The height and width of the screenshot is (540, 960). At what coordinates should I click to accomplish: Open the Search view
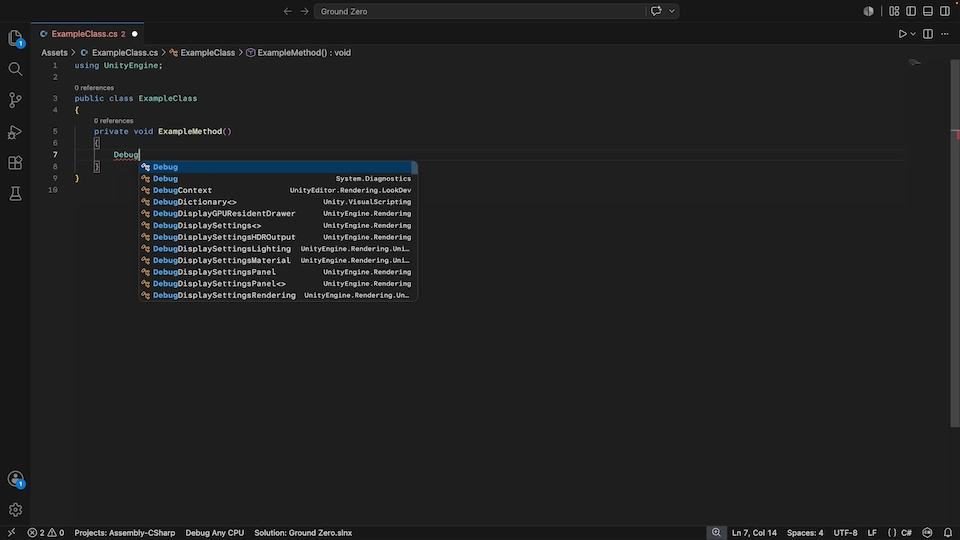point(15,69)
